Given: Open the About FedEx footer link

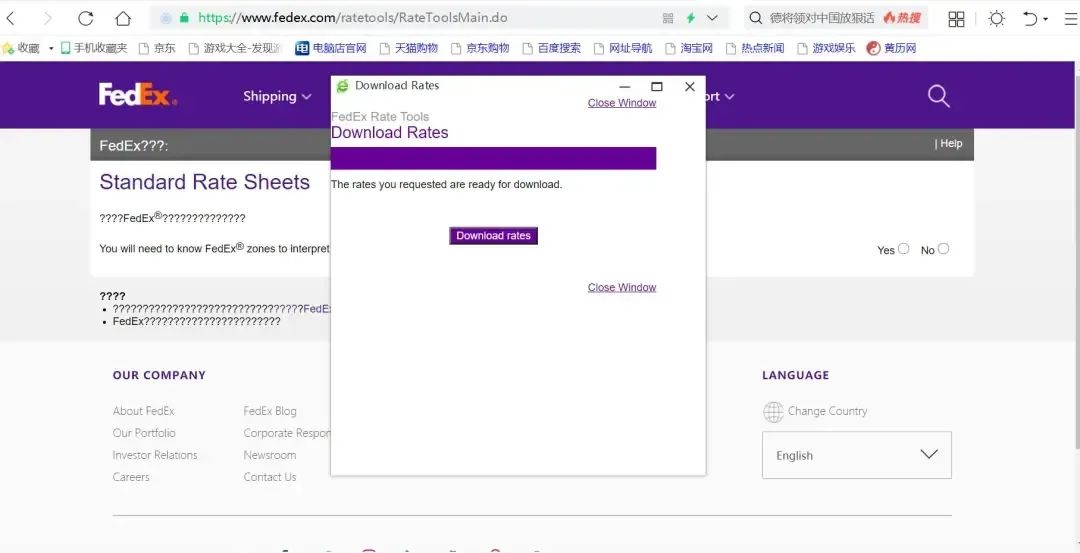Looking at the screenshot, I should click(143, 410).
